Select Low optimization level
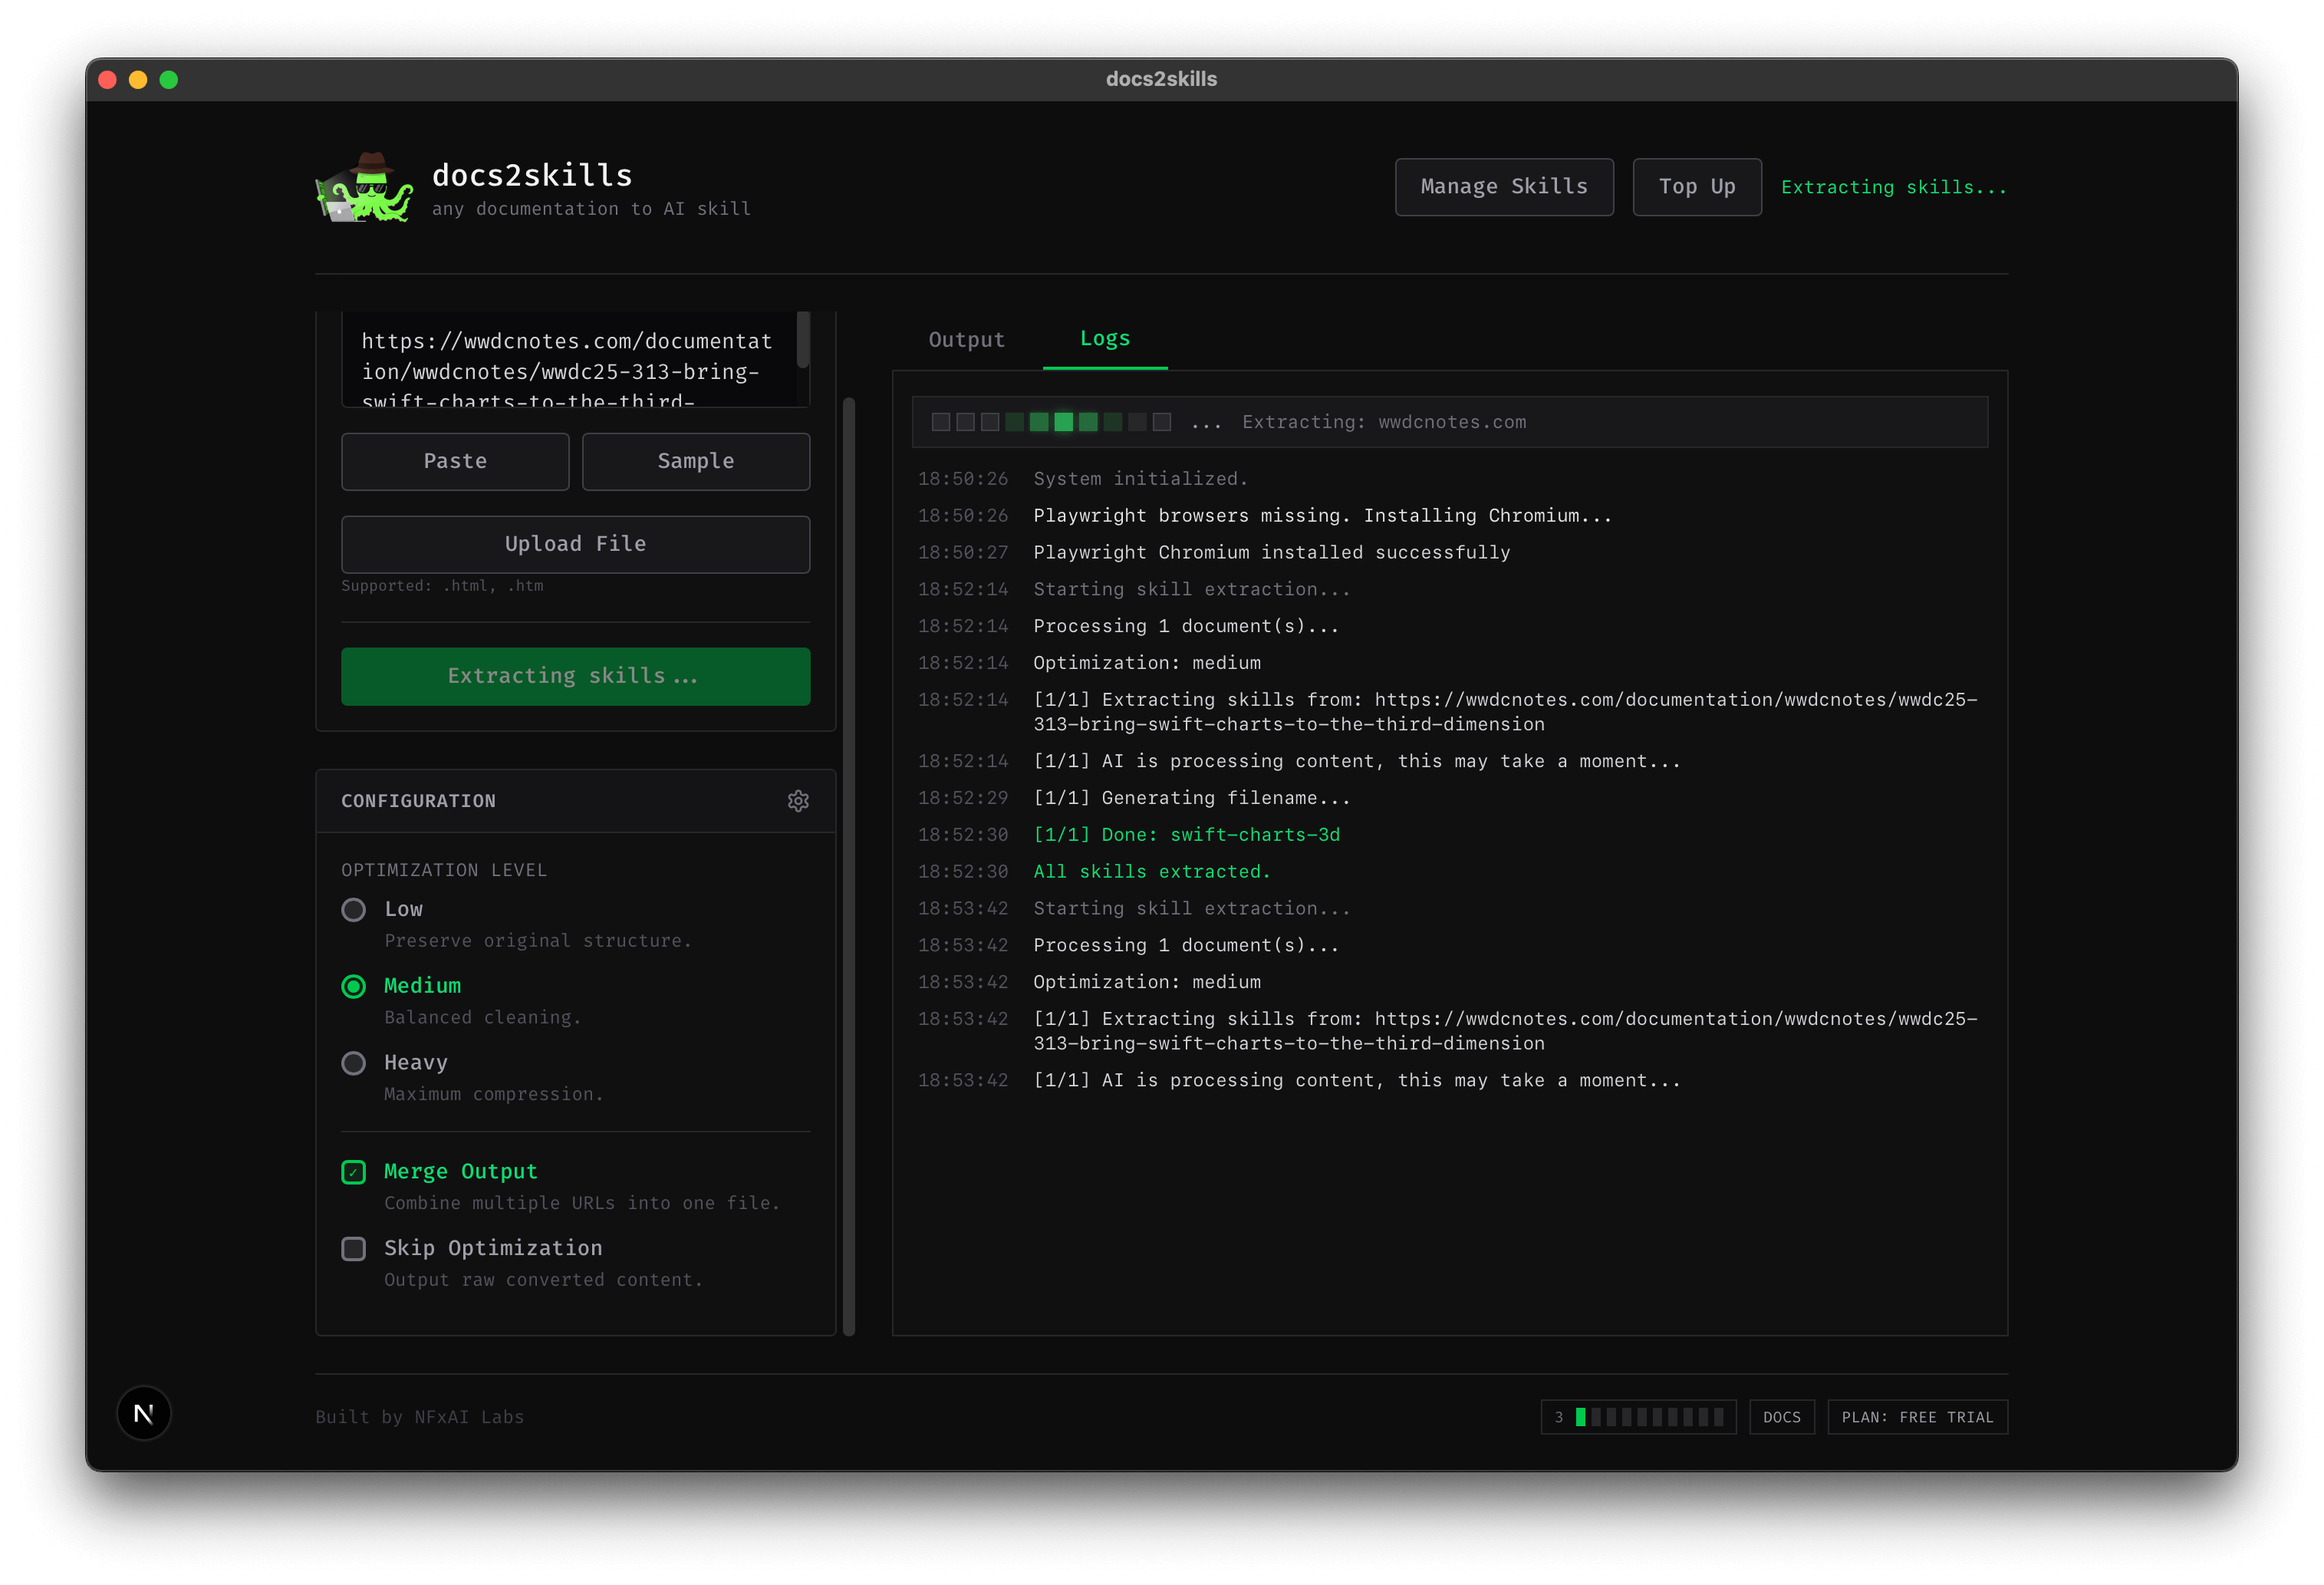 pyautogui.click(x=354, y=910)
